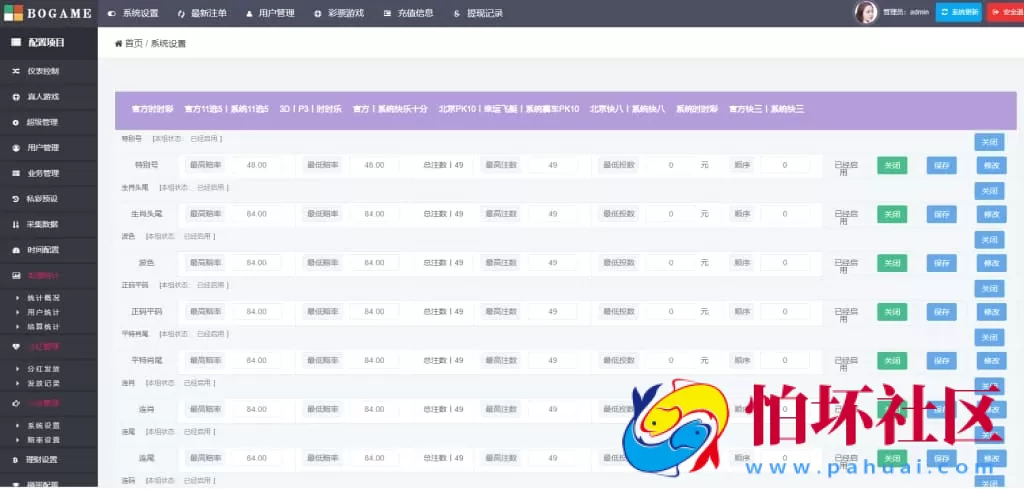Click the 首页 breadcrumb link

point(134,44)
